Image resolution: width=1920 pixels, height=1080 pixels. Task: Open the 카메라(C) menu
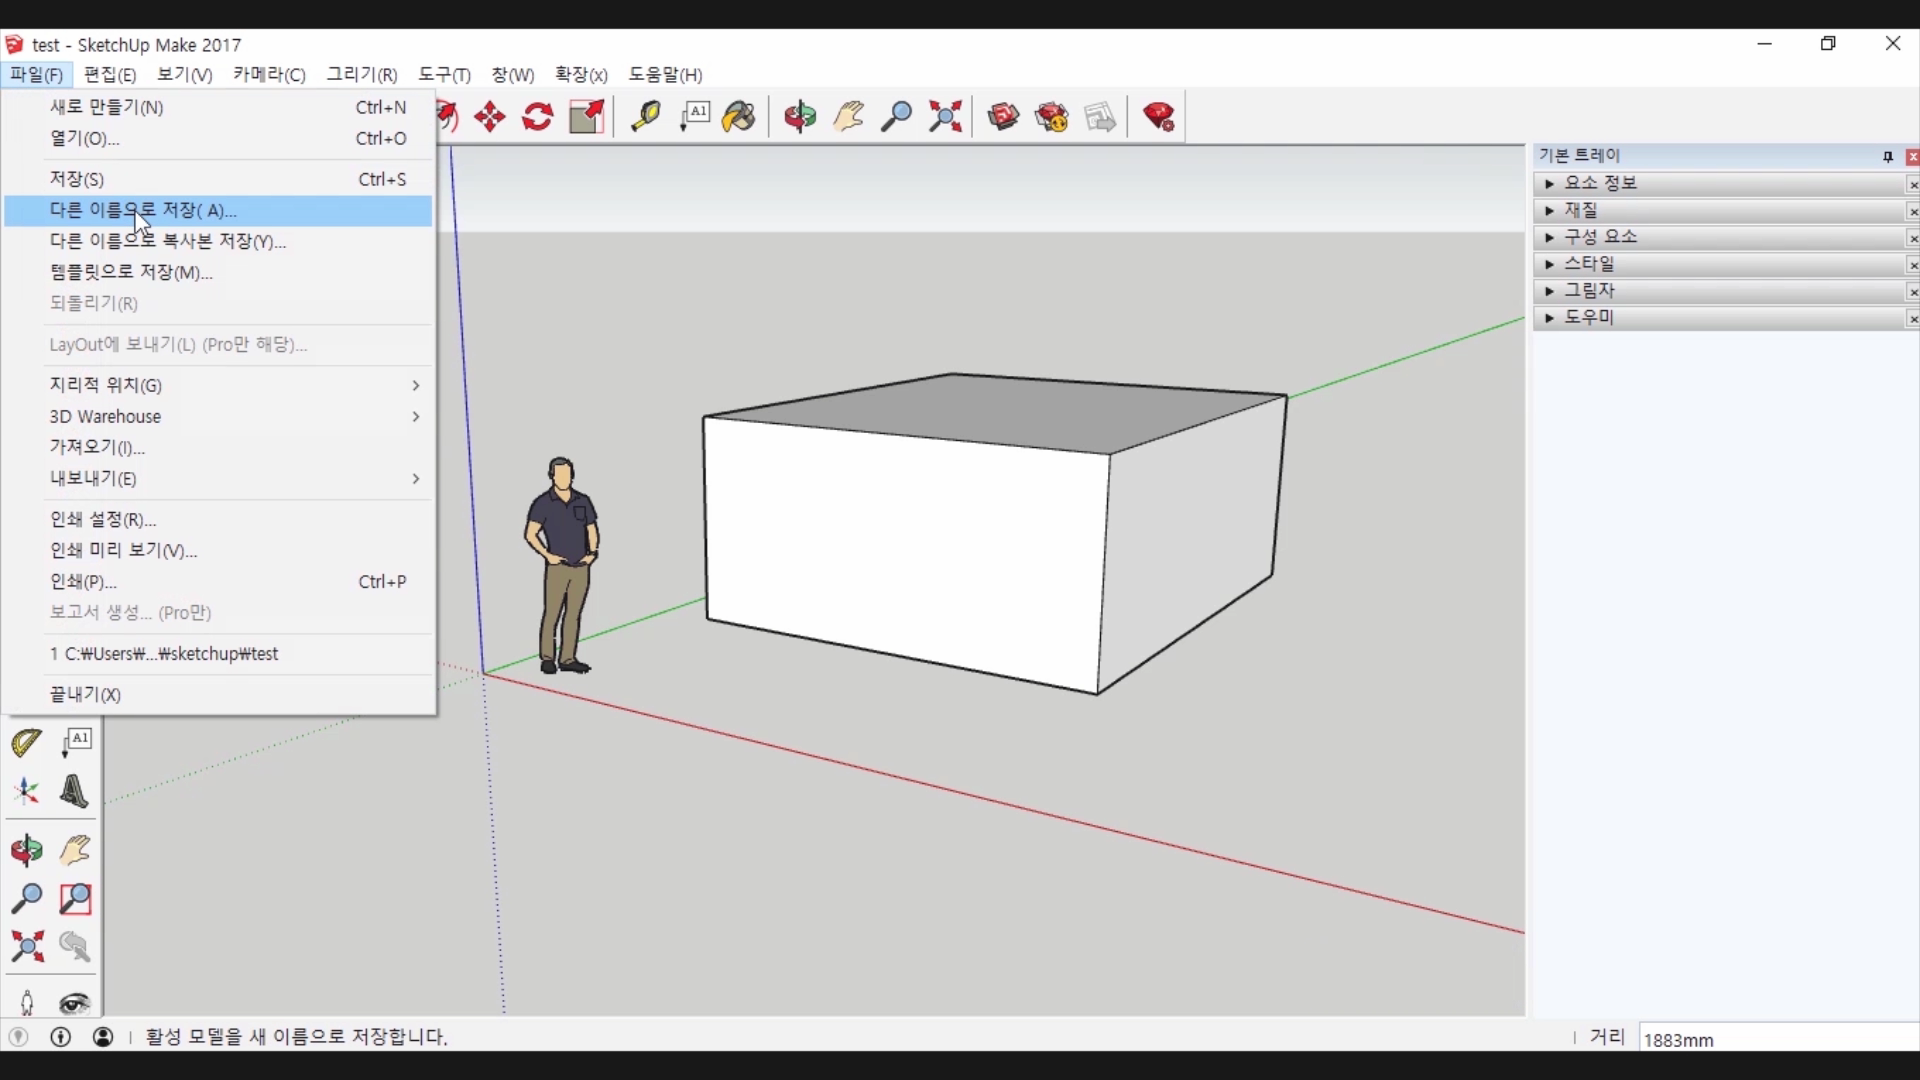(x=269, y=75)
